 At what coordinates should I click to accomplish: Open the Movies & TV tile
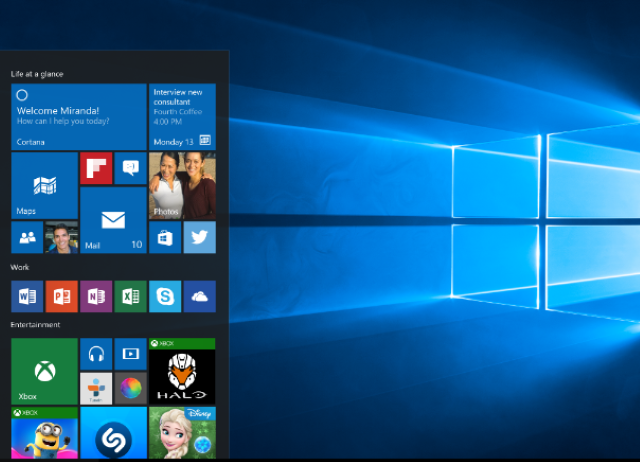coord(131,354)
